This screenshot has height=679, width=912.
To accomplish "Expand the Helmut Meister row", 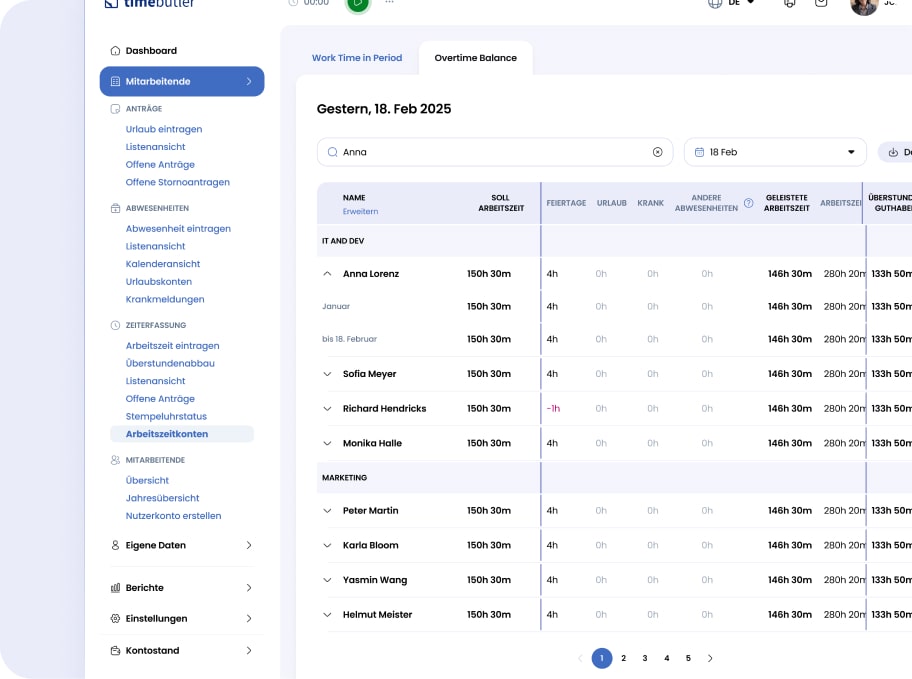I will (x=327, y=614).
